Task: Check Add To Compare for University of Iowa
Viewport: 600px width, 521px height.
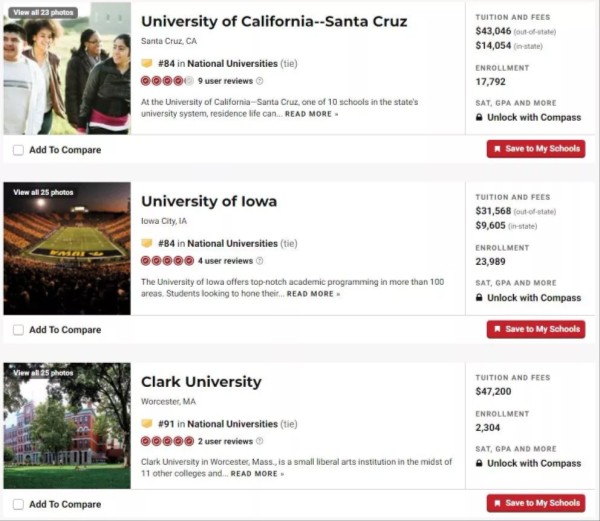Action: click(18, 330)
